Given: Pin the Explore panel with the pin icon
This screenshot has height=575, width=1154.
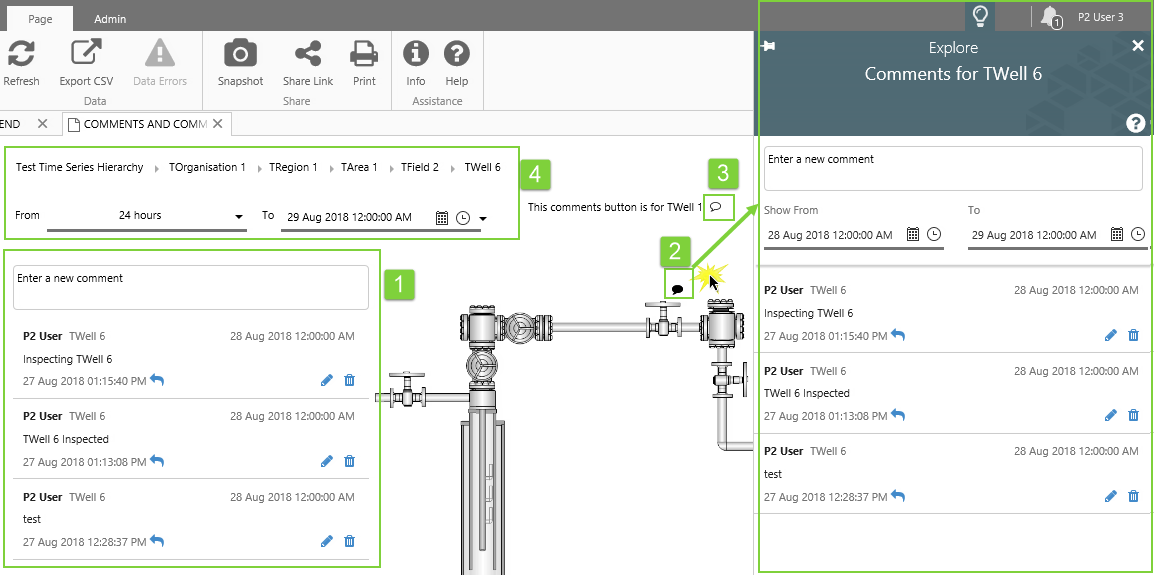Looking at the screenshot, I should [x=768, y=47].
